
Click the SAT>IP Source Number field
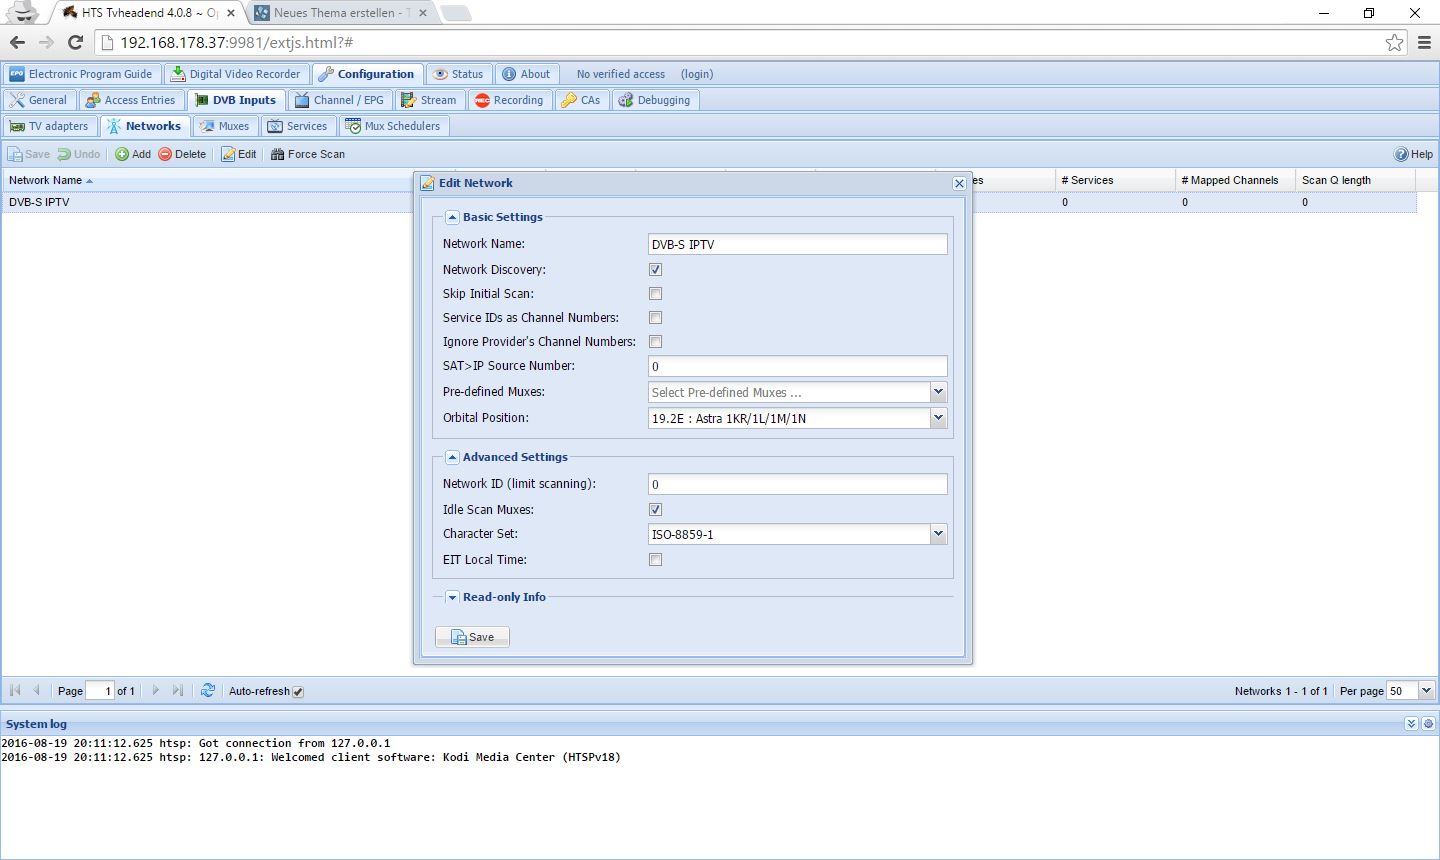click(x=797, y=366)
